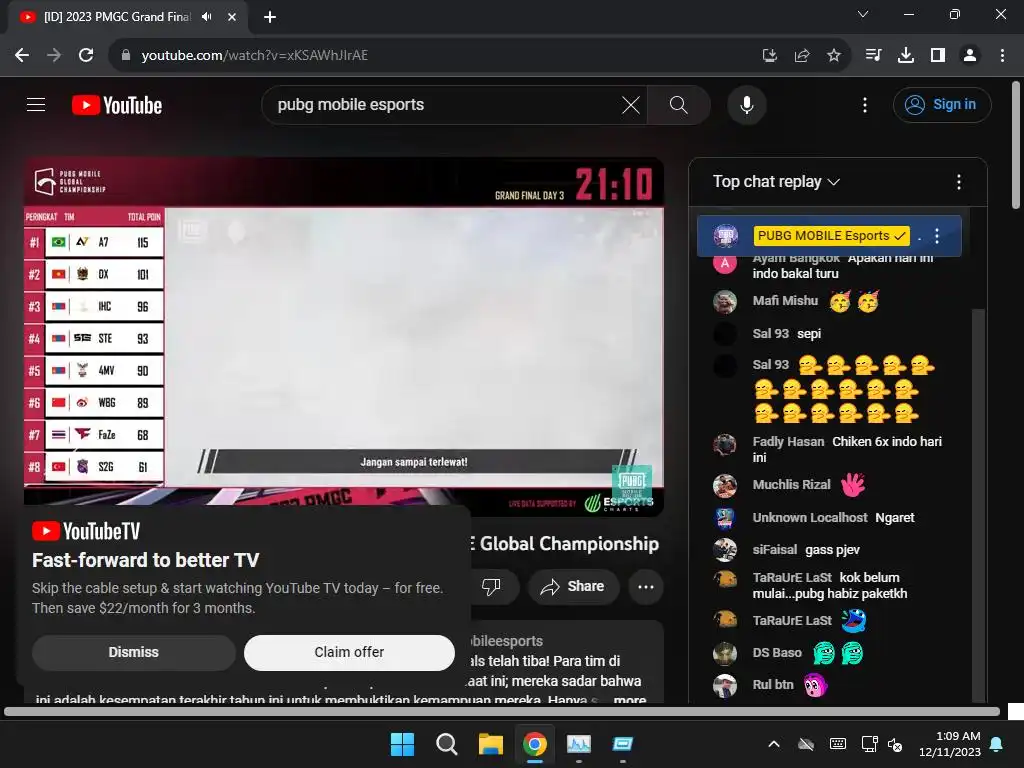The image size is (1024, 768).
Task: Reload the page with the refresh icon
Action: click(86, 56)
